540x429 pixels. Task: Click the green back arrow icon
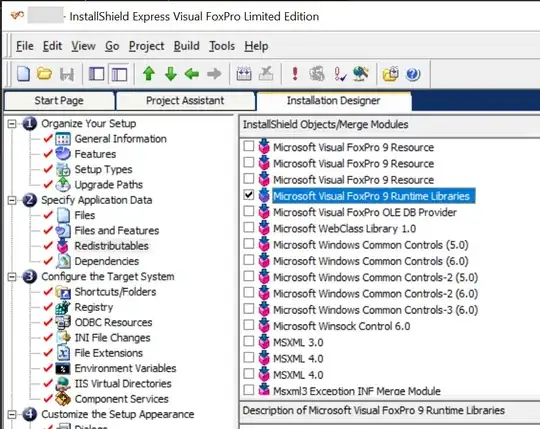[x=192, y=74]
